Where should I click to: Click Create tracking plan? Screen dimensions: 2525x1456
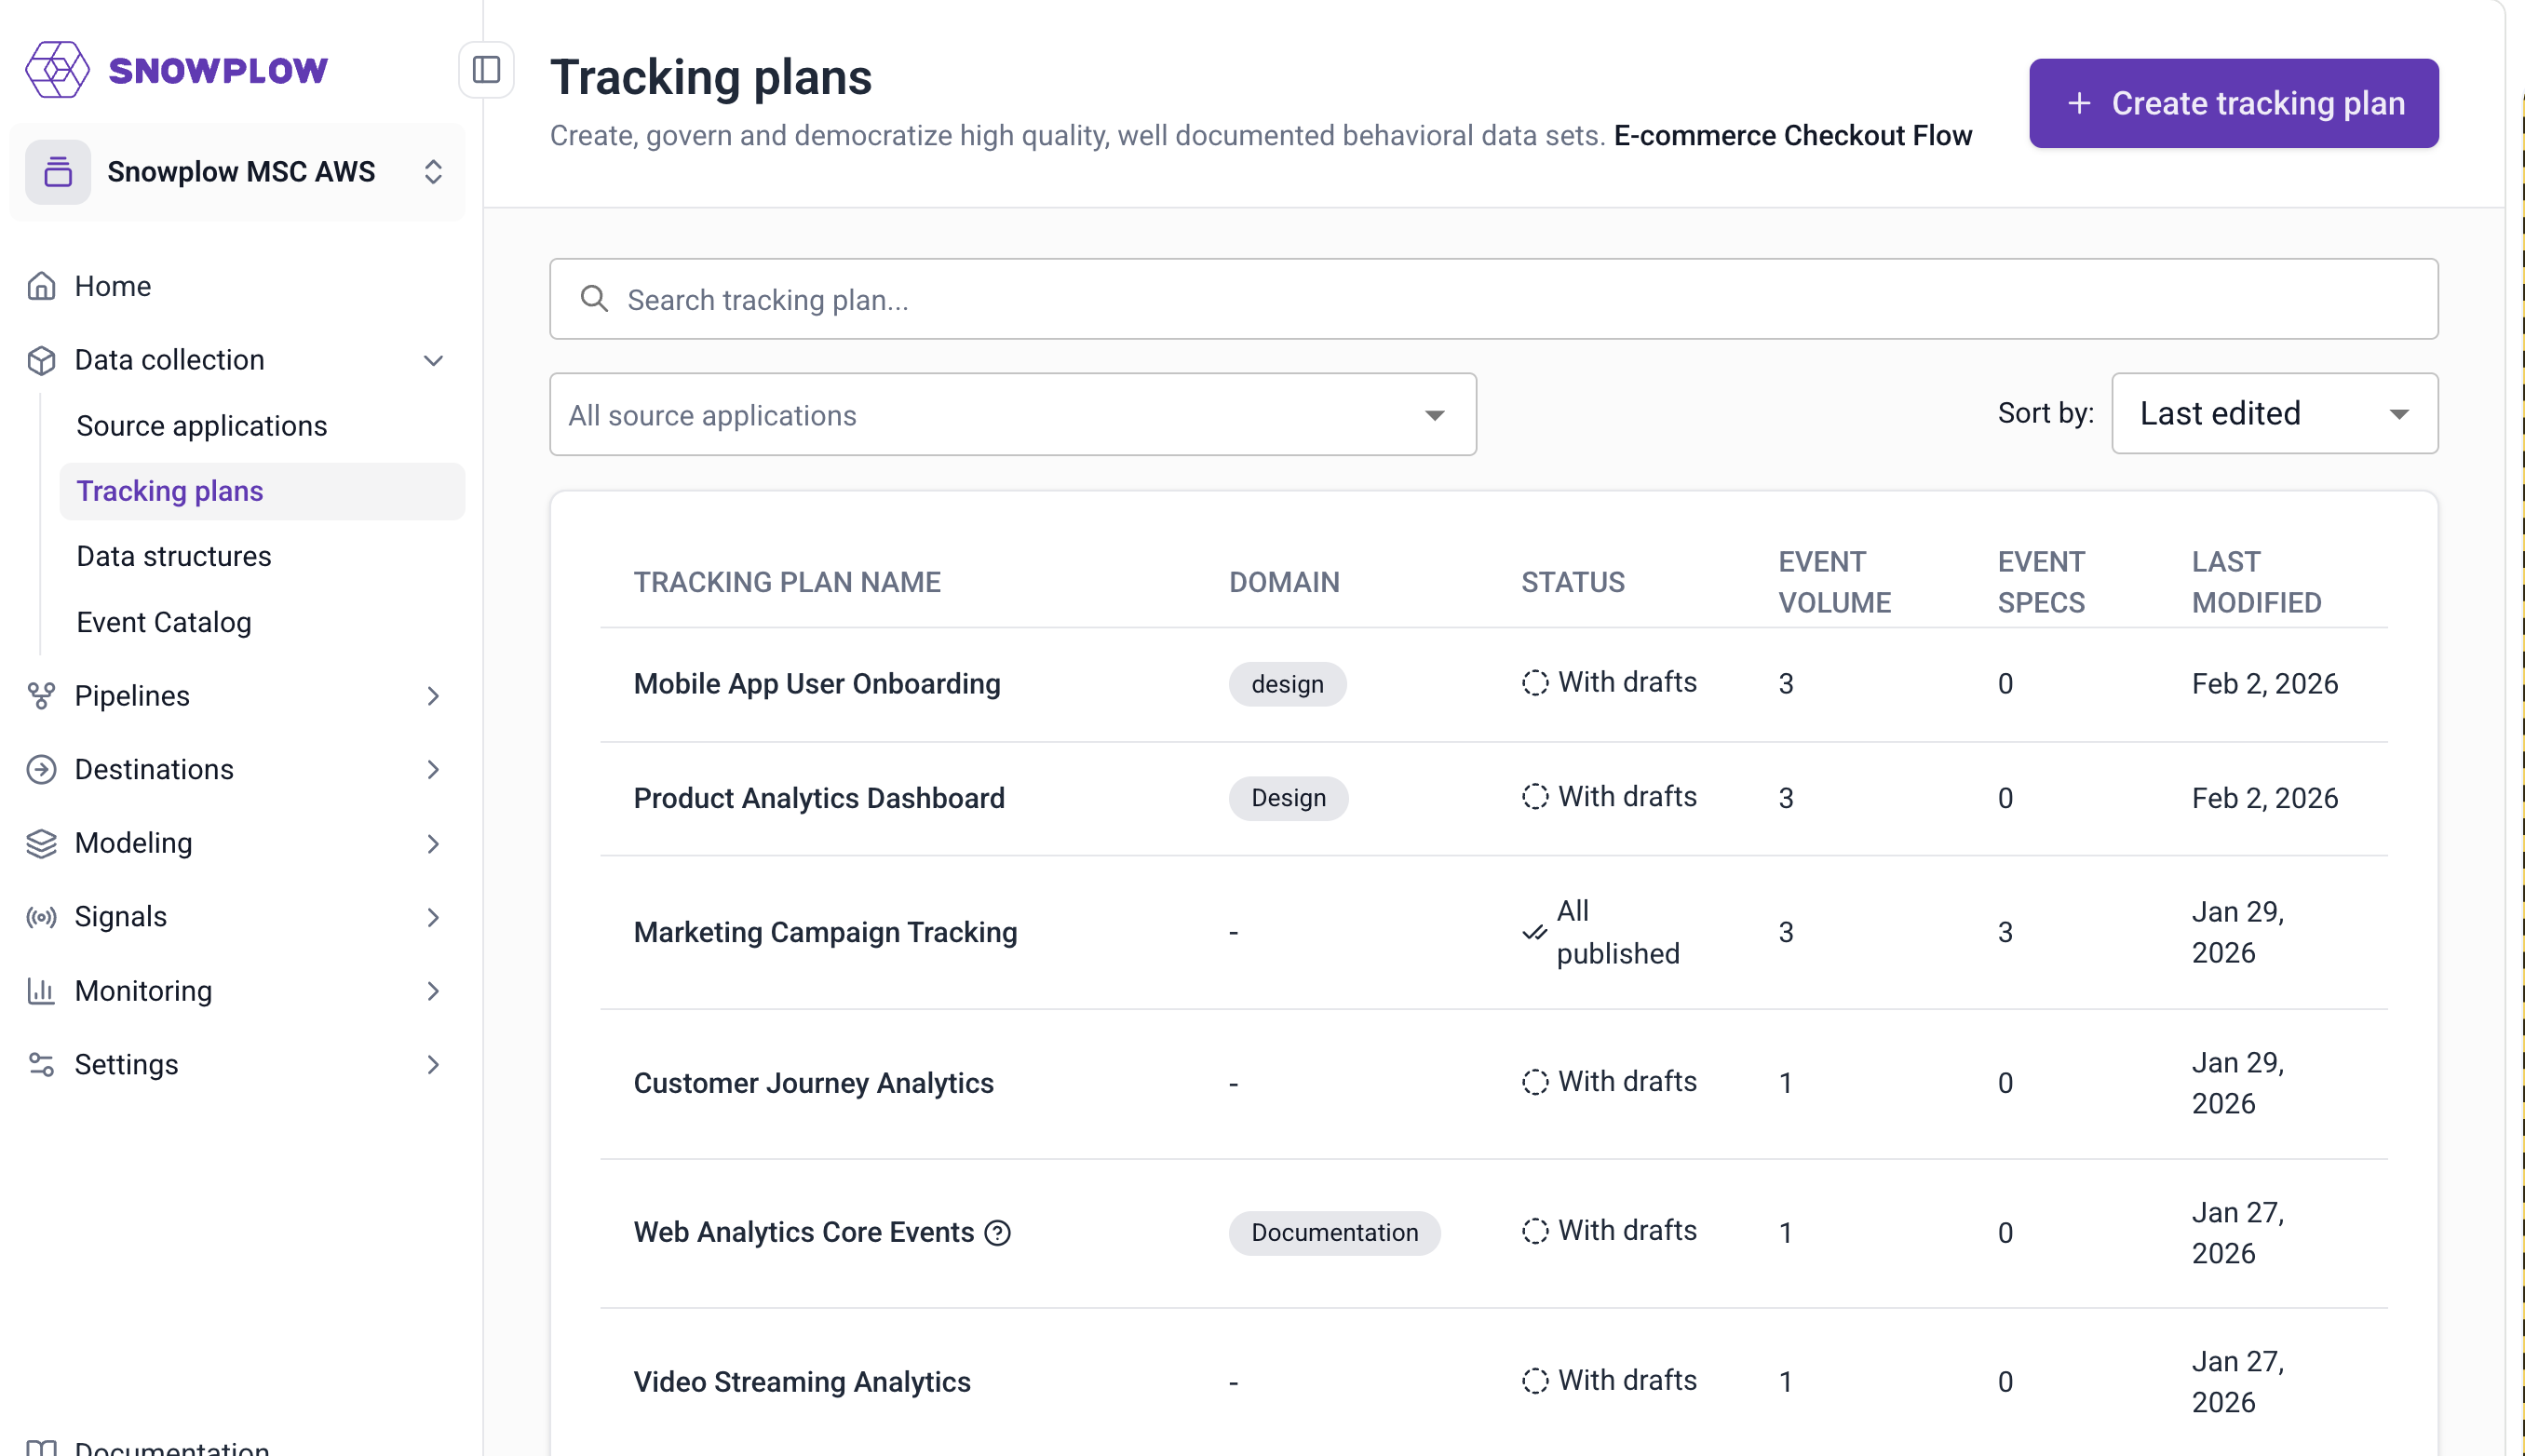(2232, 103)
